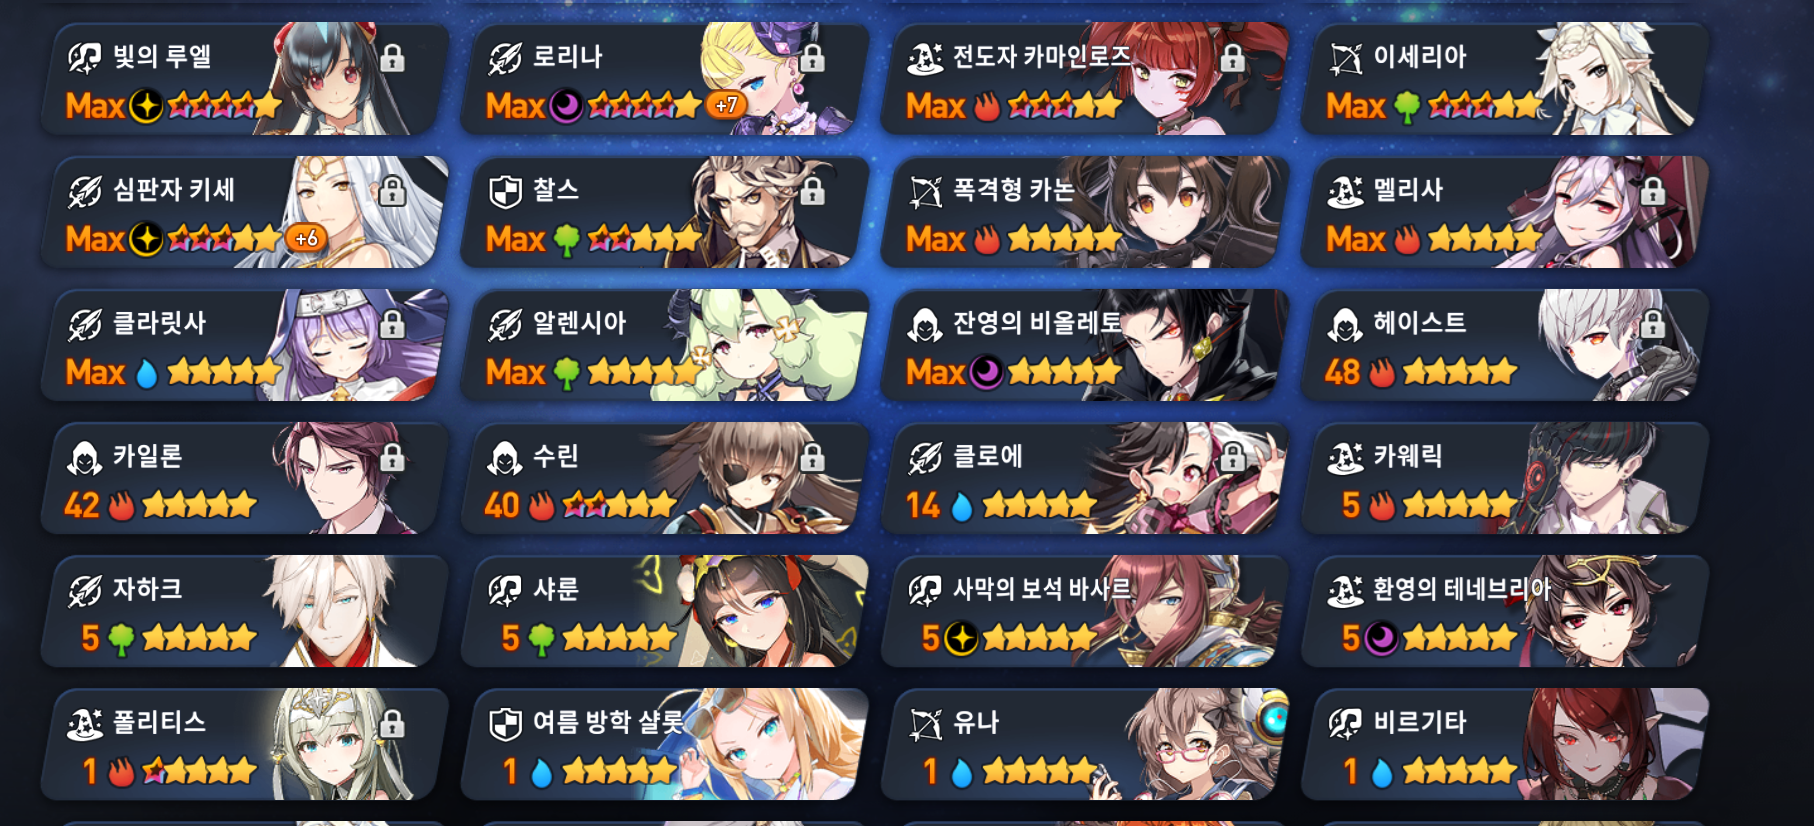Click the mage icon beside 멜리사
Screen dimensions: 1814x826
click(1345, 190)
